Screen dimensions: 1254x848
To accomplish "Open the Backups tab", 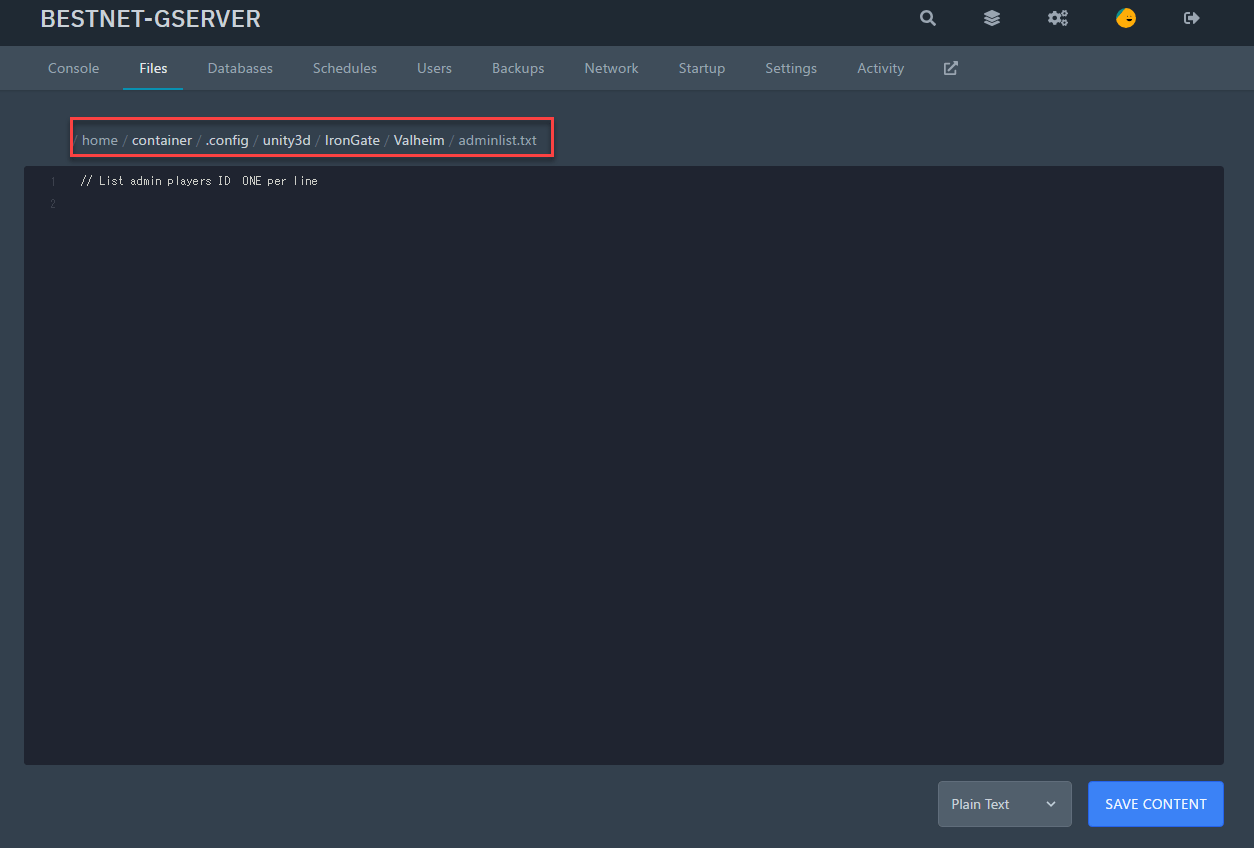I will (518, 68).
